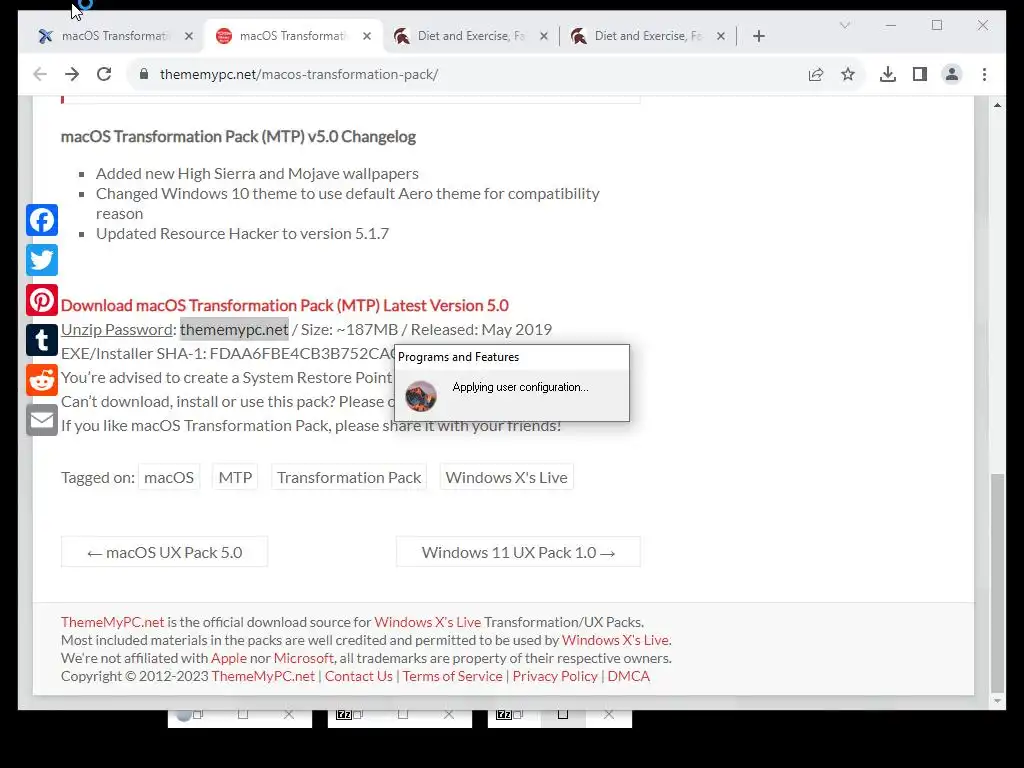Screen dimensions: 1024x768
Task: Click highlighted thememypc.net password text
Action: (234, 330)
